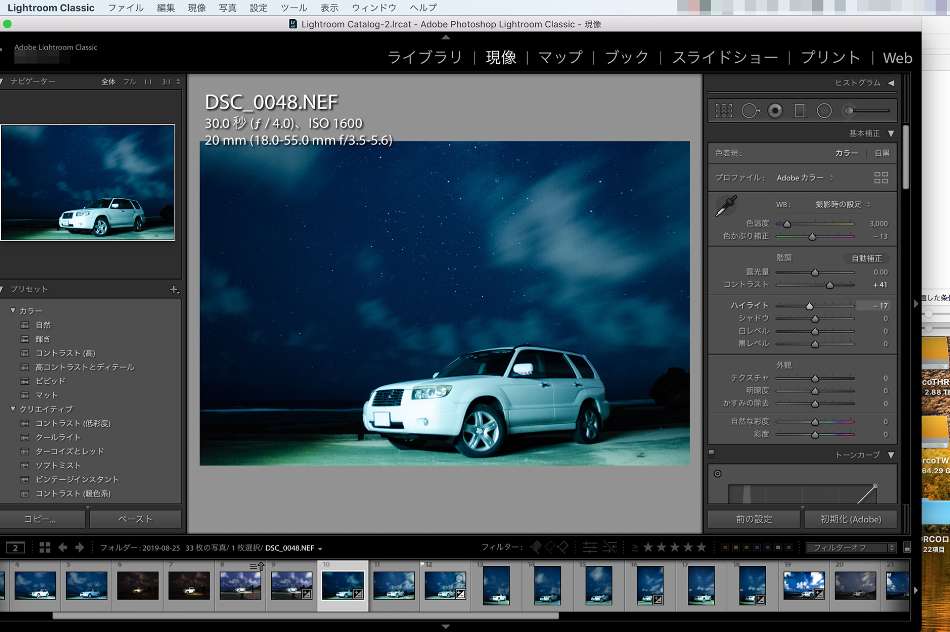This screenshot has width=950, height=632.
Task: Expand the ヒストグラム panel
Action: (890, 83)
